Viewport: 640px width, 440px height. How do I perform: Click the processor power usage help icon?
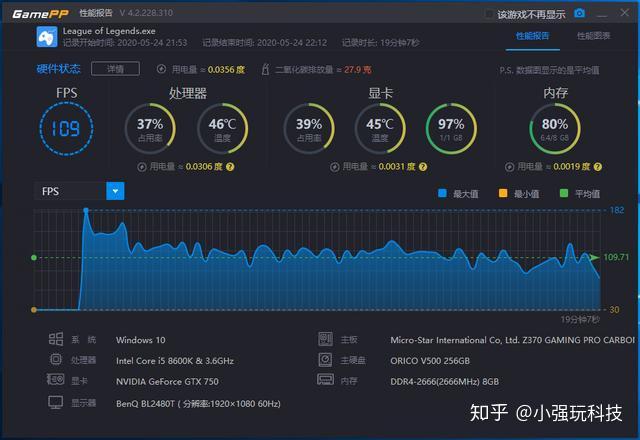(230, 167)
